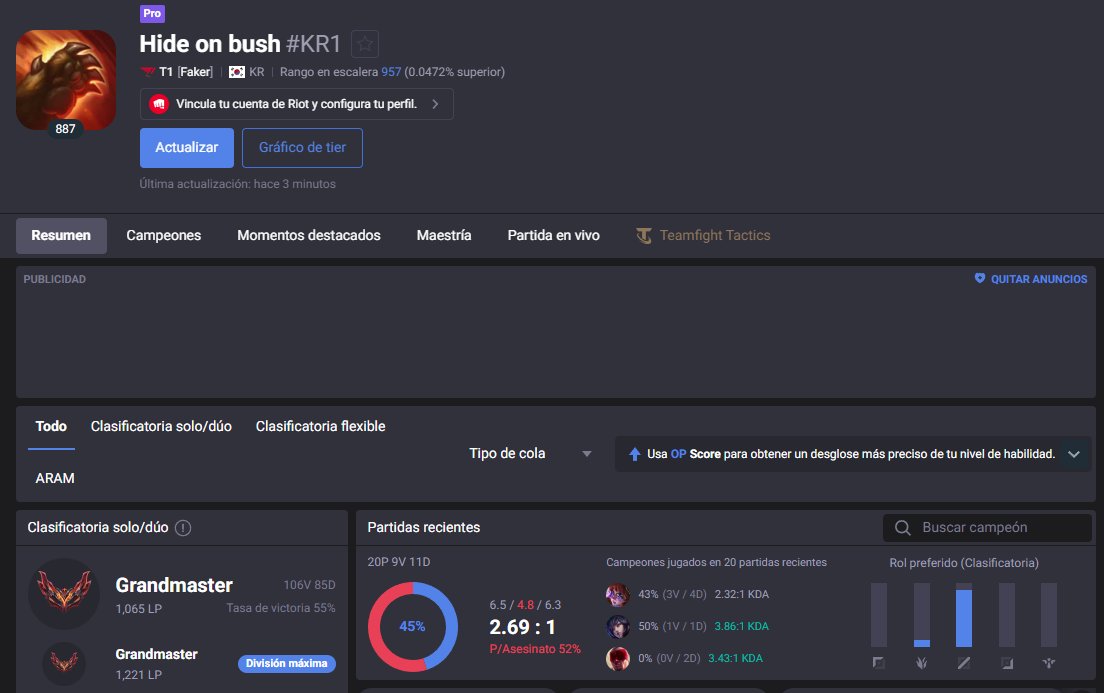This screenshot has height=693, width=1104.
Task: Click QUITAR ANUNCIOS link
Action: [1039, 280]
